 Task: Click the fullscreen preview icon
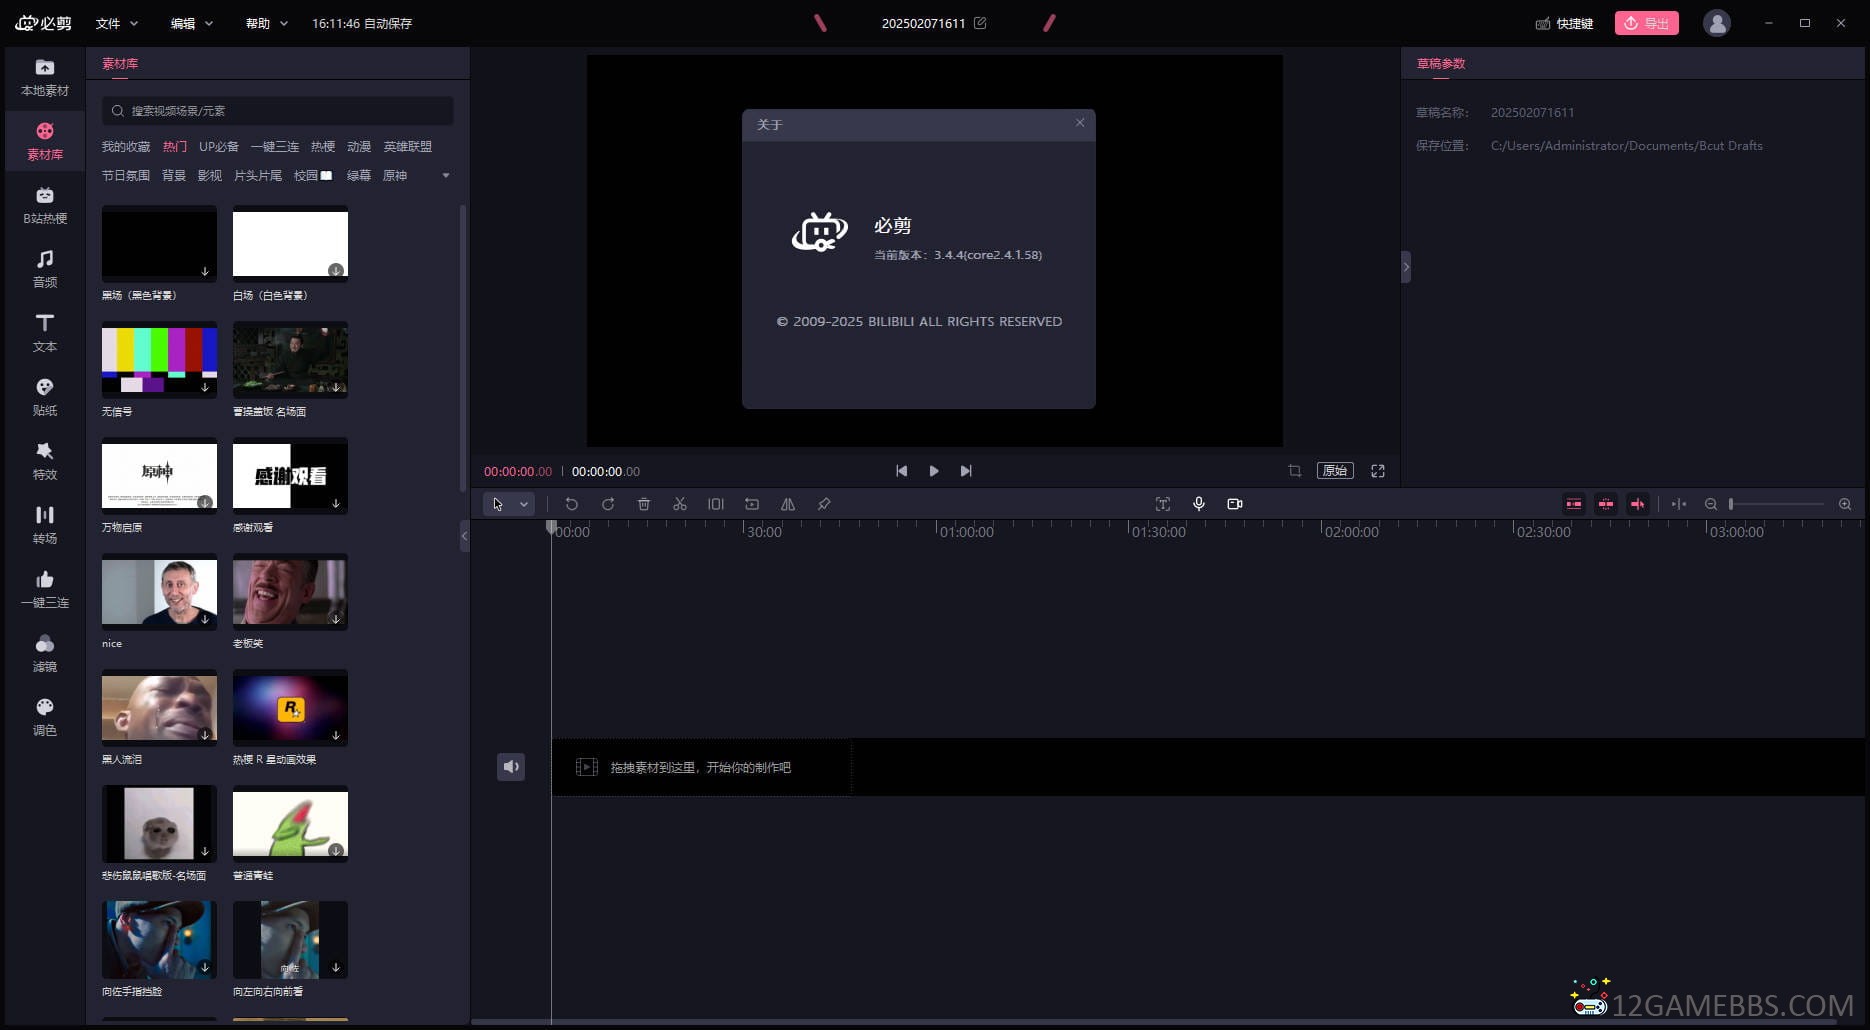click(1378, 471)
